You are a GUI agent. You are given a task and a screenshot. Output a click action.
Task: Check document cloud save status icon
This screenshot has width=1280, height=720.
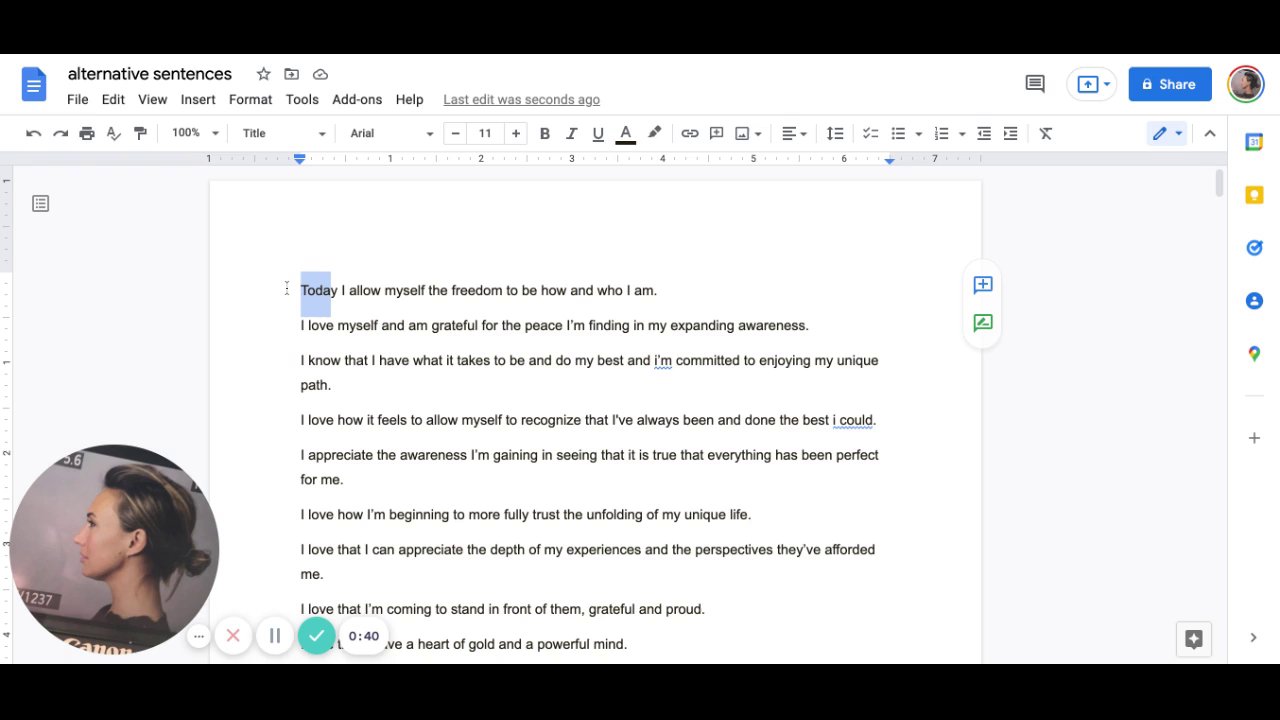(320, 74)
